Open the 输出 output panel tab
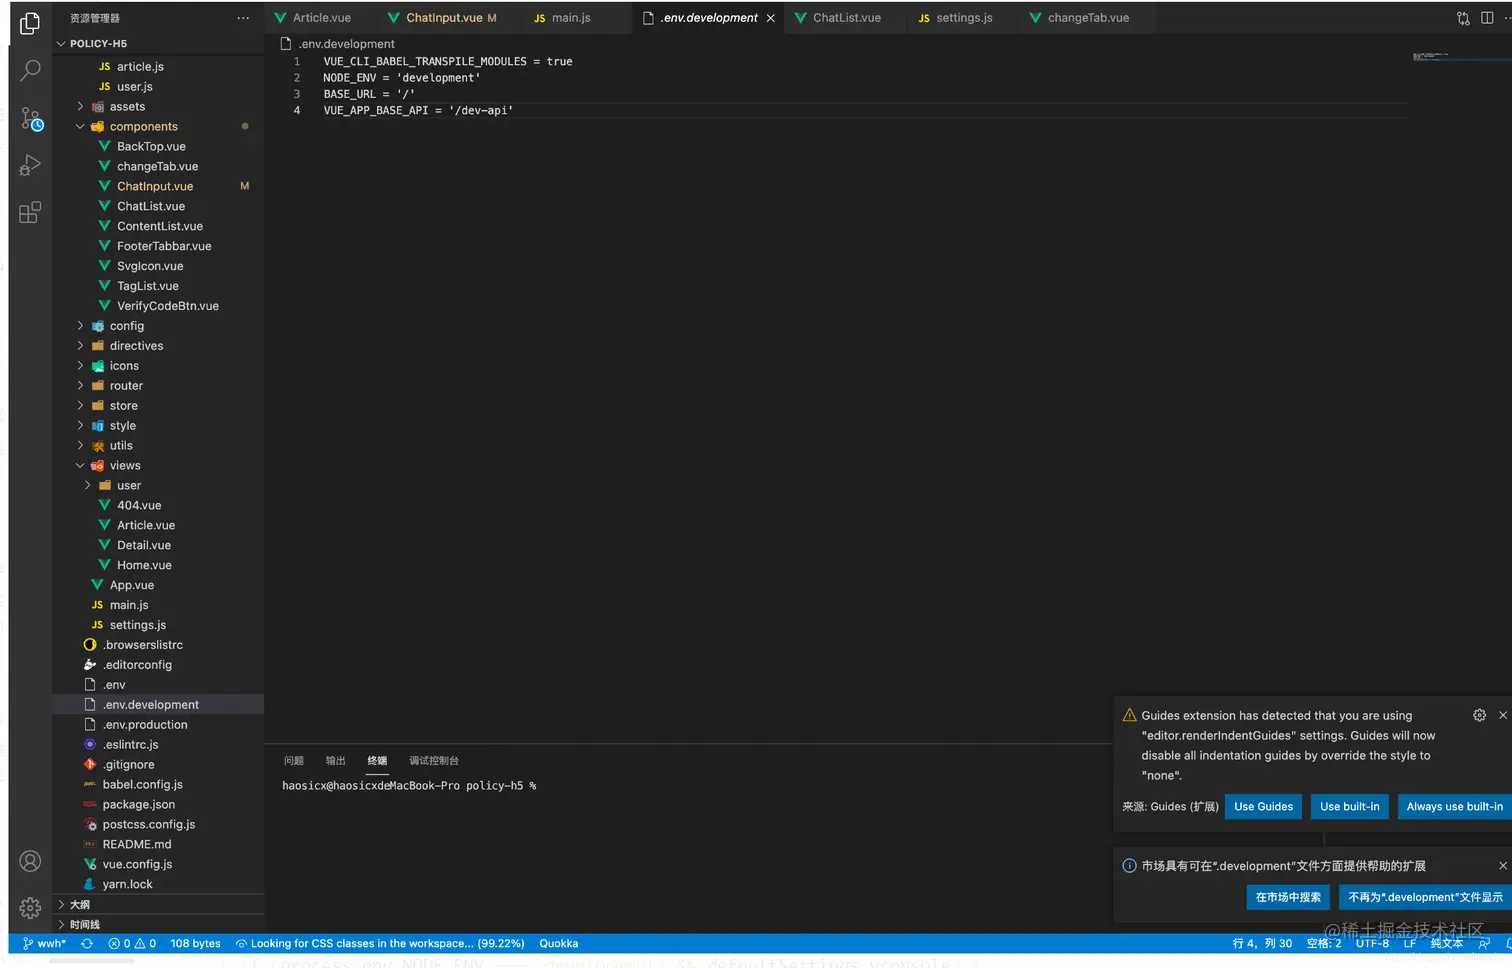Image resolution: width=1512 pixels, height=968 pixels. point(336,761)
